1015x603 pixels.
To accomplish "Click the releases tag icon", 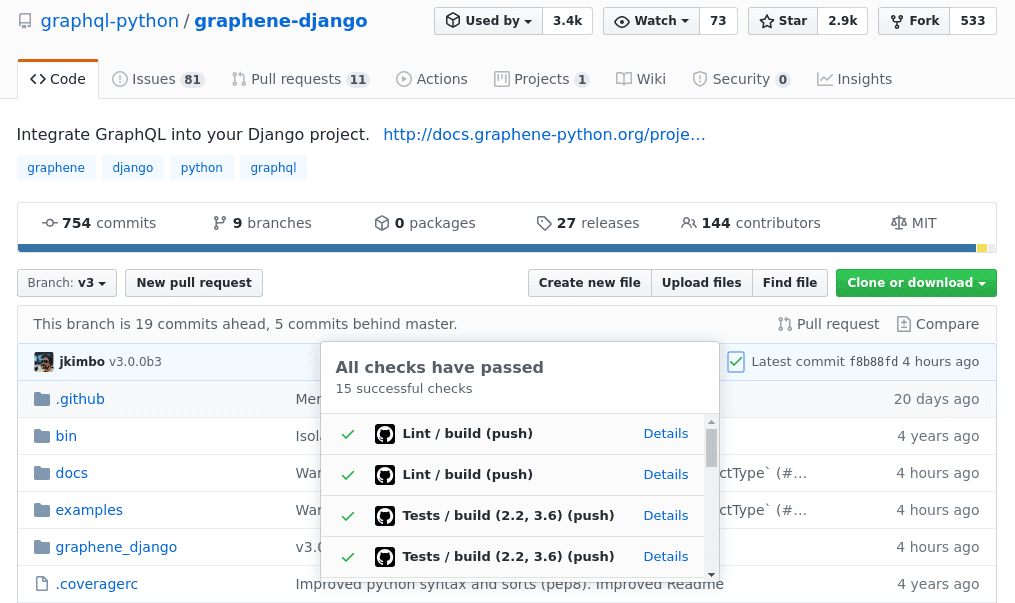I will click(544, 223).
